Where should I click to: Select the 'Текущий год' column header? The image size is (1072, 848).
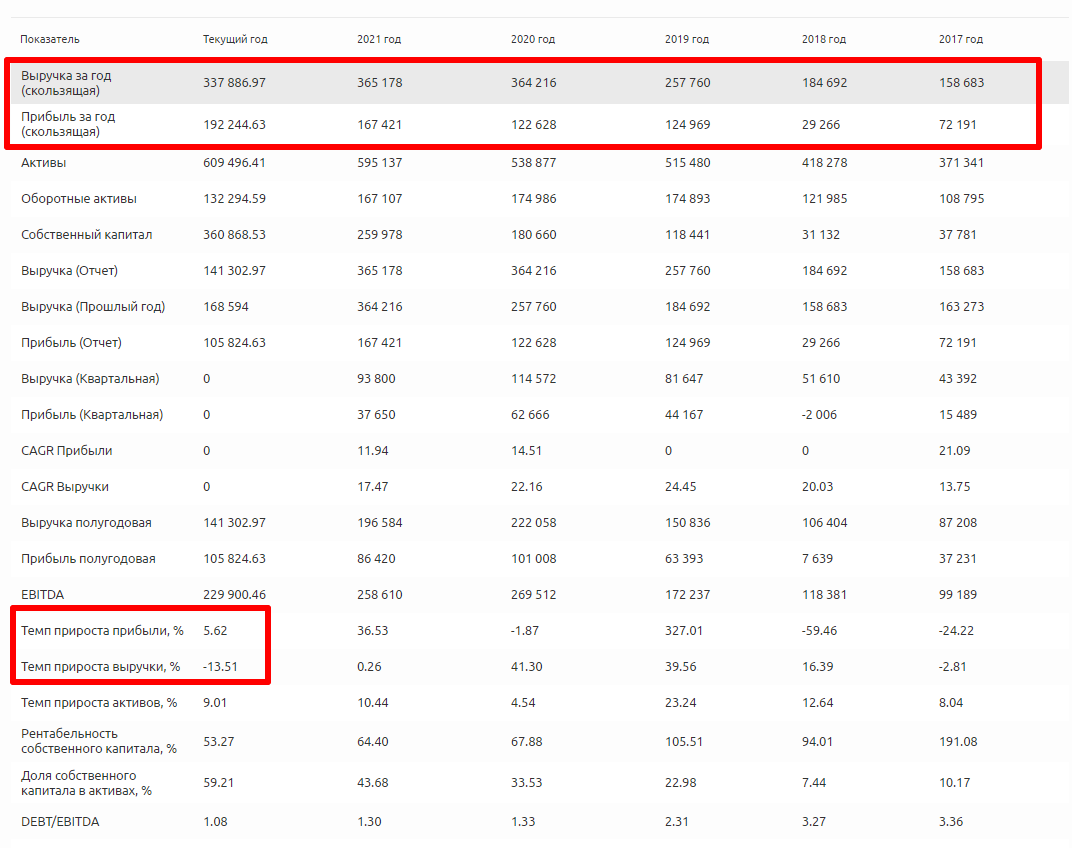tap(235, 39)
